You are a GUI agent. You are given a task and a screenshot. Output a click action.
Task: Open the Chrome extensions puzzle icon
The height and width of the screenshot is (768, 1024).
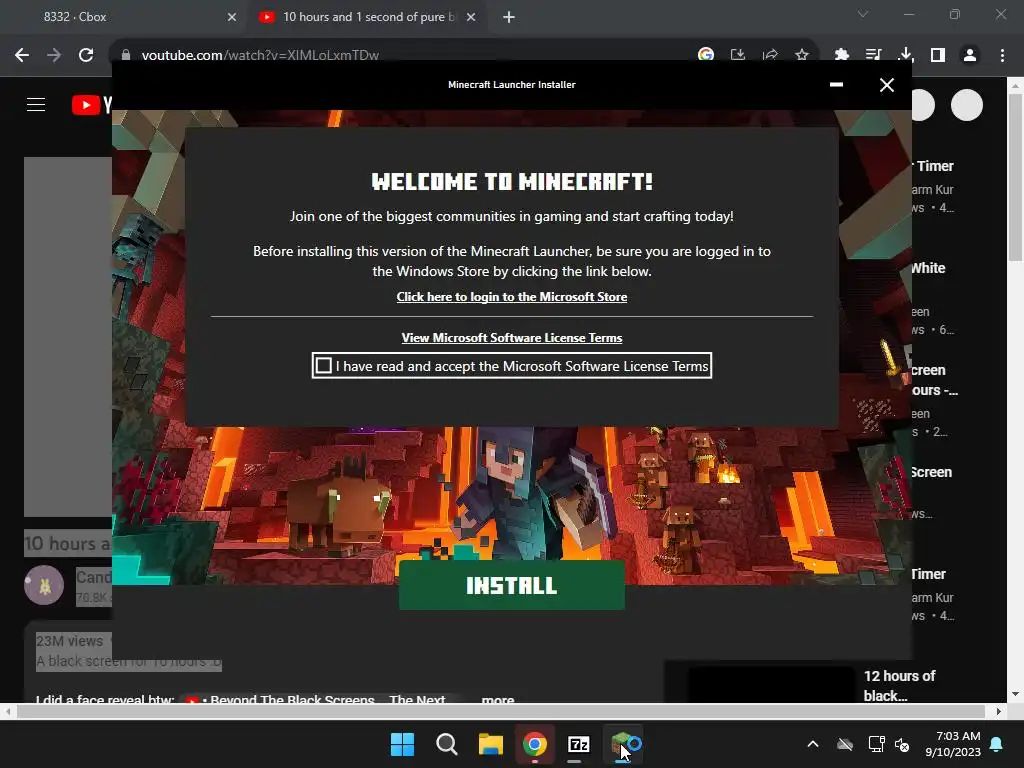click(x=842, y=55)
